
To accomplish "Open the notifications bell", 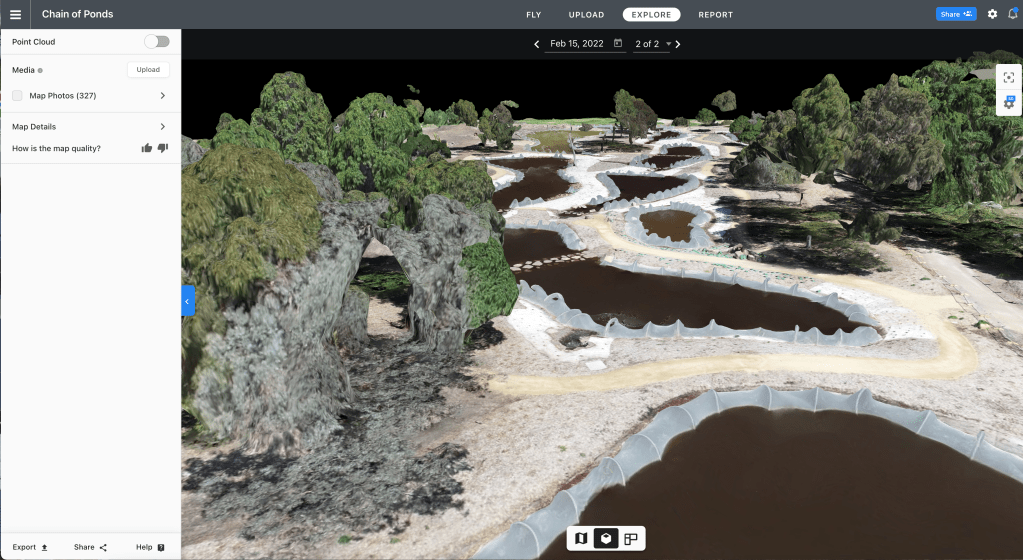I will coord(1012,14).
